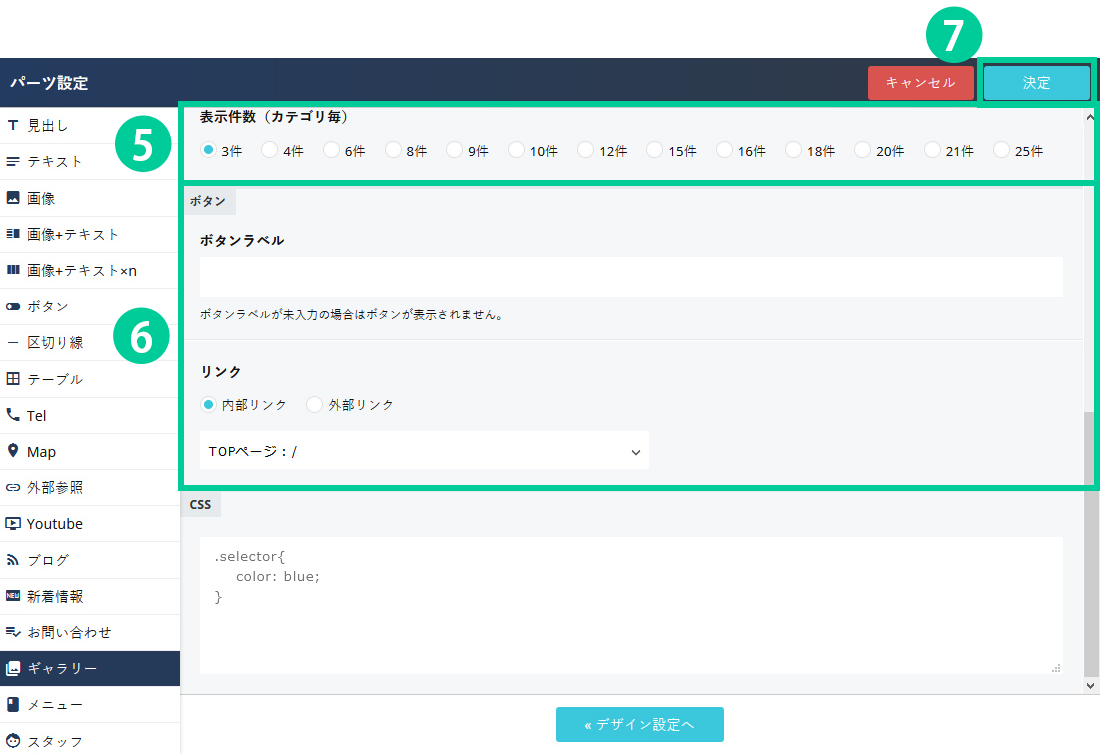Go back via «デザイン設定へ button
The image size is (1100, 756).
pyautogui.click(x=639, y=725)
